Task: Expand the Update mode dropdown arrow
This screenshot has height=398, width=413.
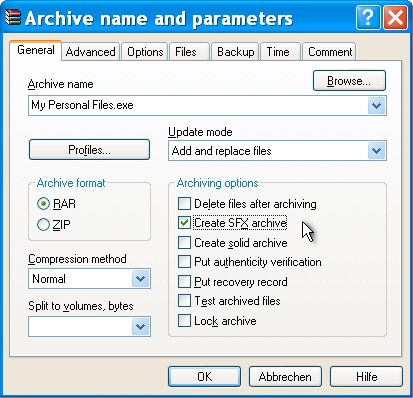Action: (x=377, y=151)
